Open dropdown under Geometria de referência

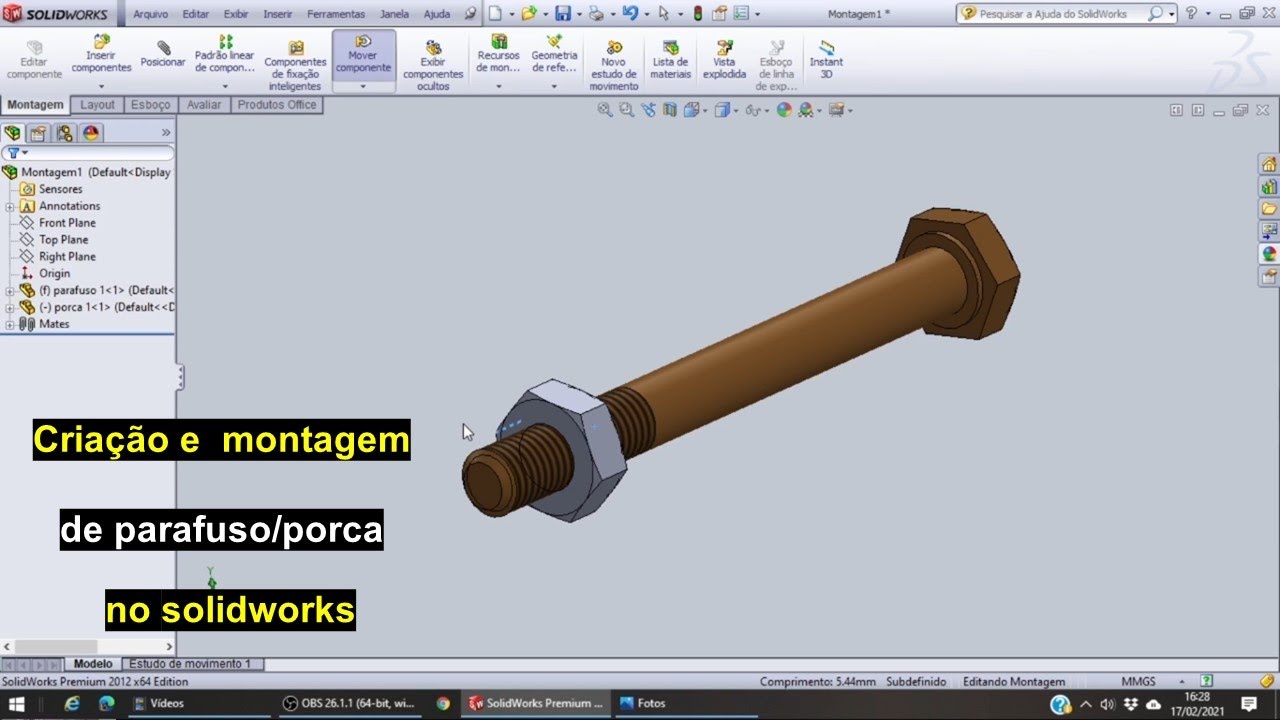click(x=554, y=86)
